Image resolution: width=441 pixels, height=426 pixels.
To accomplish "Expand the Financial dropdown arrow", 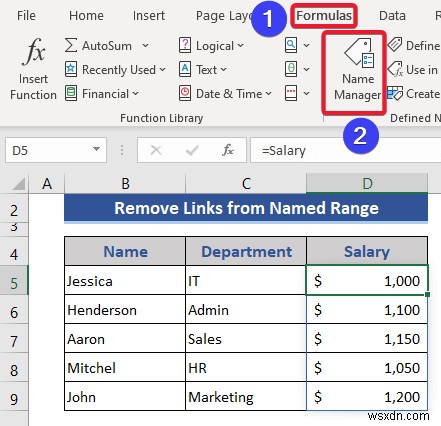I will [135, 93].
